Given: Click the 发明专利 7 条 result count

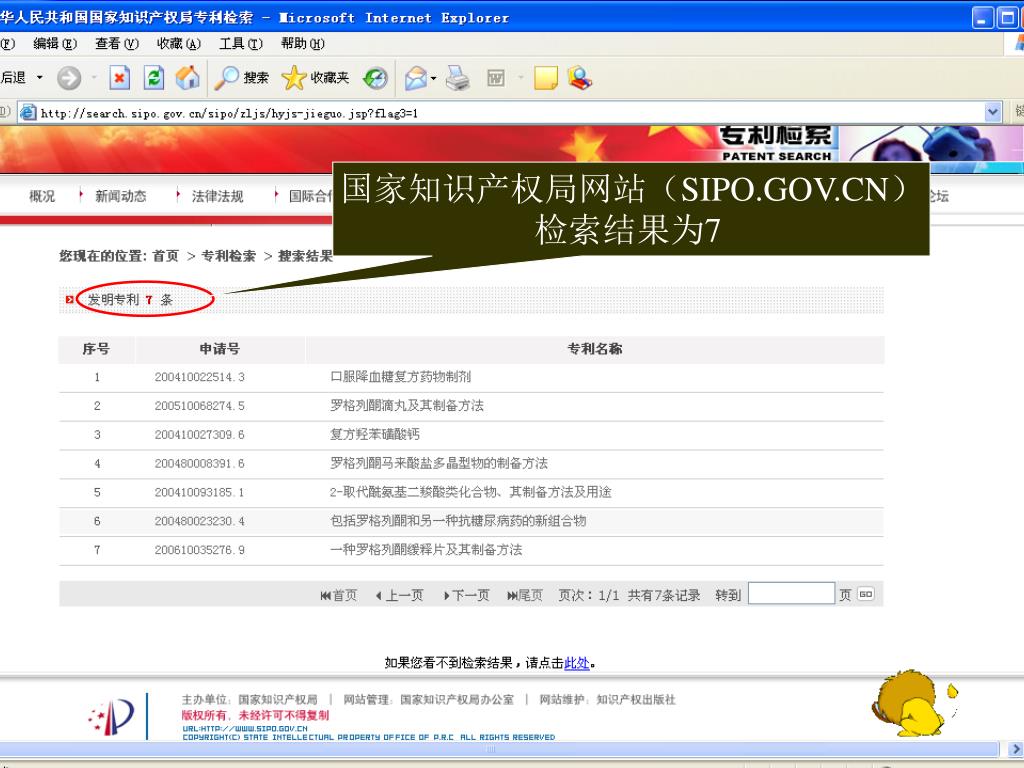Looking at the screenshot, I should (130, 299).
